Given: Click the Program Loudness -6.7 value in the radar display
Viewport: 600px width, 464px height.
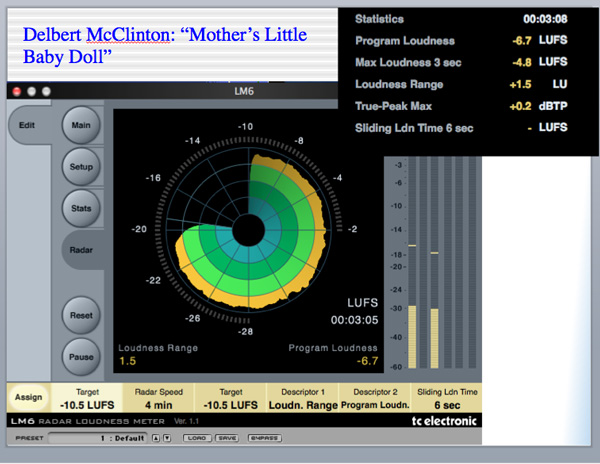Looking at the screenshot, I should (x=367, y=361).
